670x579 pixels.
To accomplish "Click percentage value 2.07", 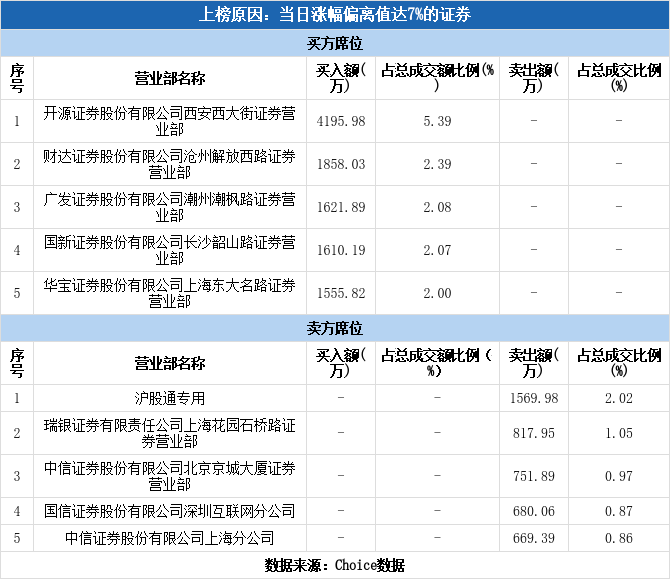I will pyautogui.click(x=437, y=250).
